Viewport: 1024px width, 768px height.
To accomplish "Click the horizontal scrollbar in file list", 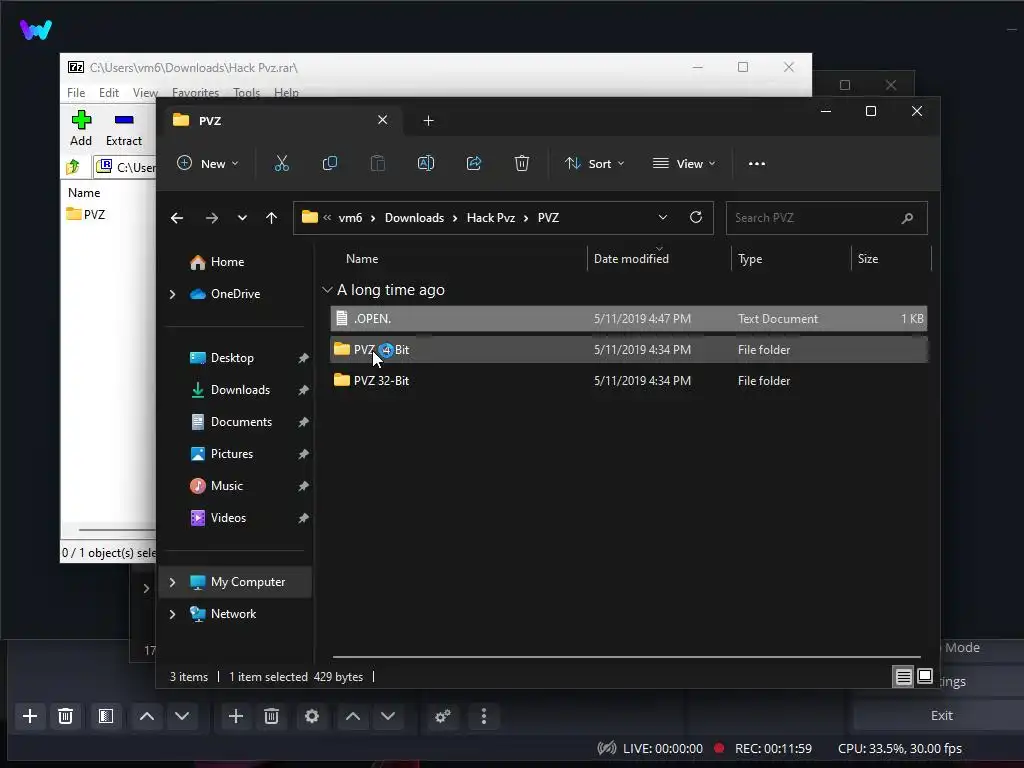I will click(x=626, y=656).
